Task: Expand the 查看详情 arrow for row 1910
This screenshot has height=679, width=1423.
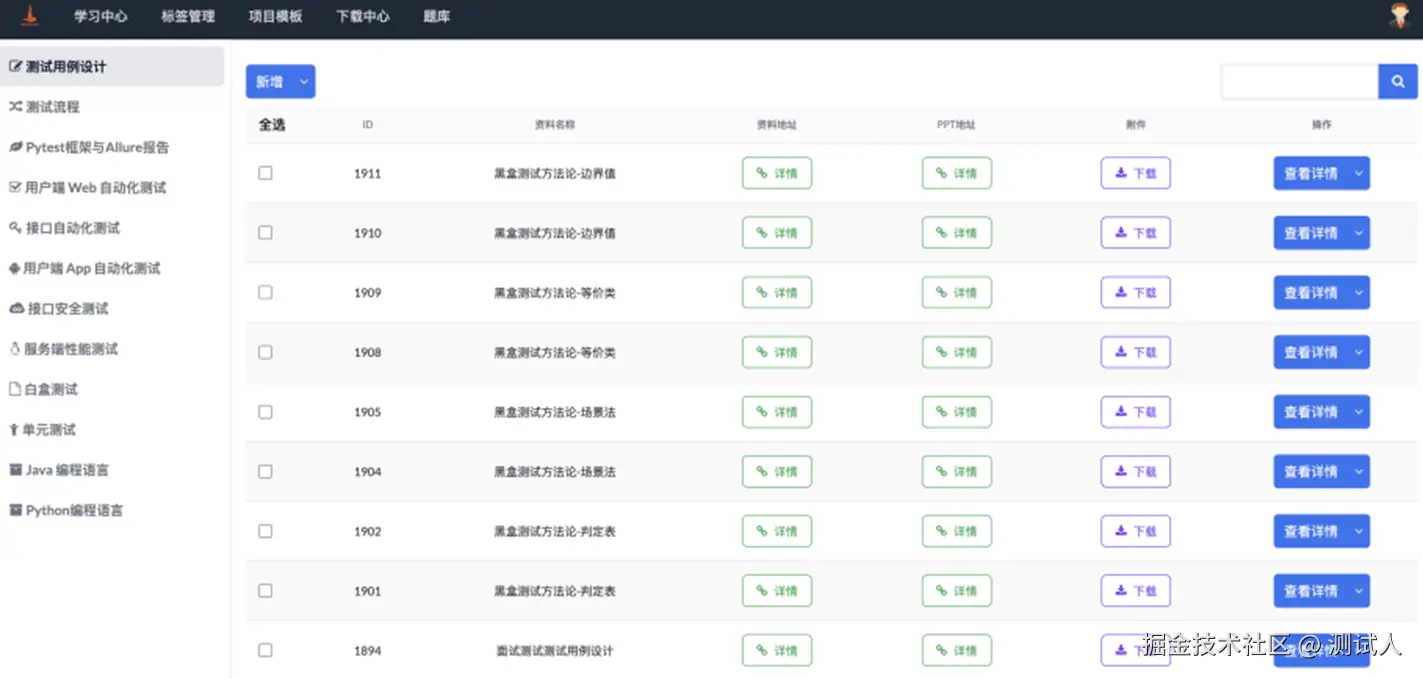Action: [1358, 233]
